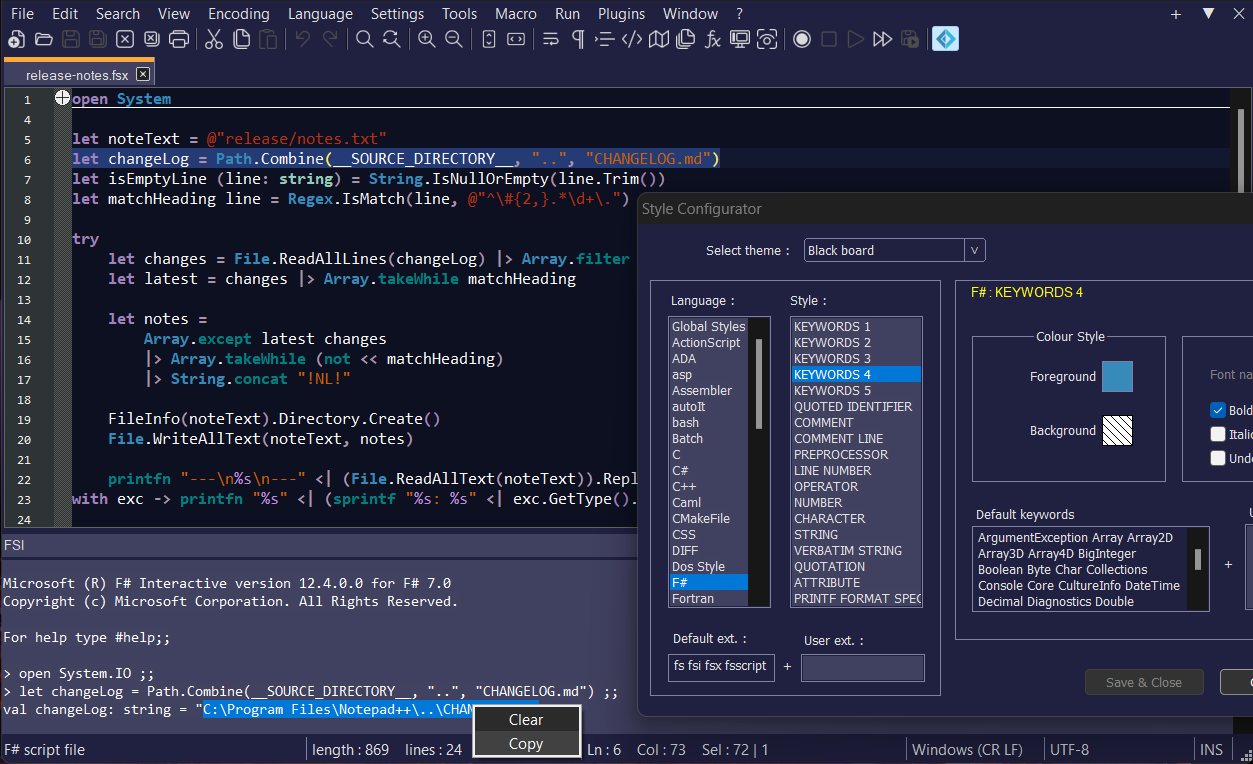Image resolution: width=1253 pixels, height=764 pixels.
Task: Open the toolbar dropdown triangle at top right
Action: coord(1208,14)
